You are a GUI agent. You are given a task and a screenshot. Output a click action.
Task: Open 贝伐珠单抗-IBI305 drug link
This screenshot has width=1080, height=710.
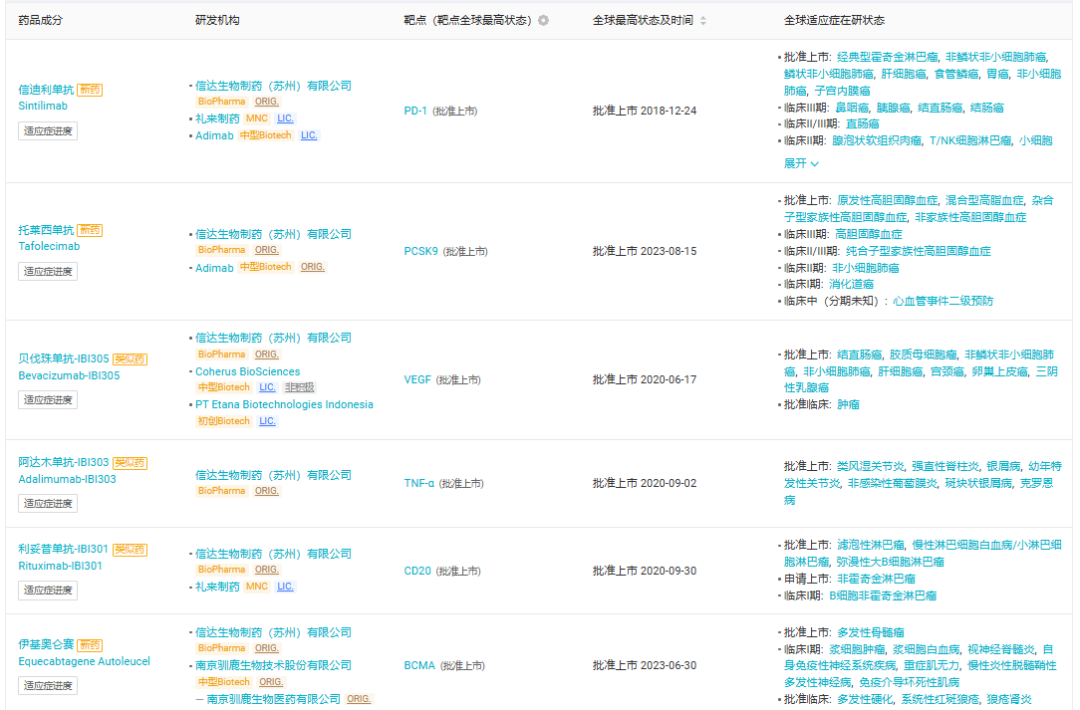63,359
